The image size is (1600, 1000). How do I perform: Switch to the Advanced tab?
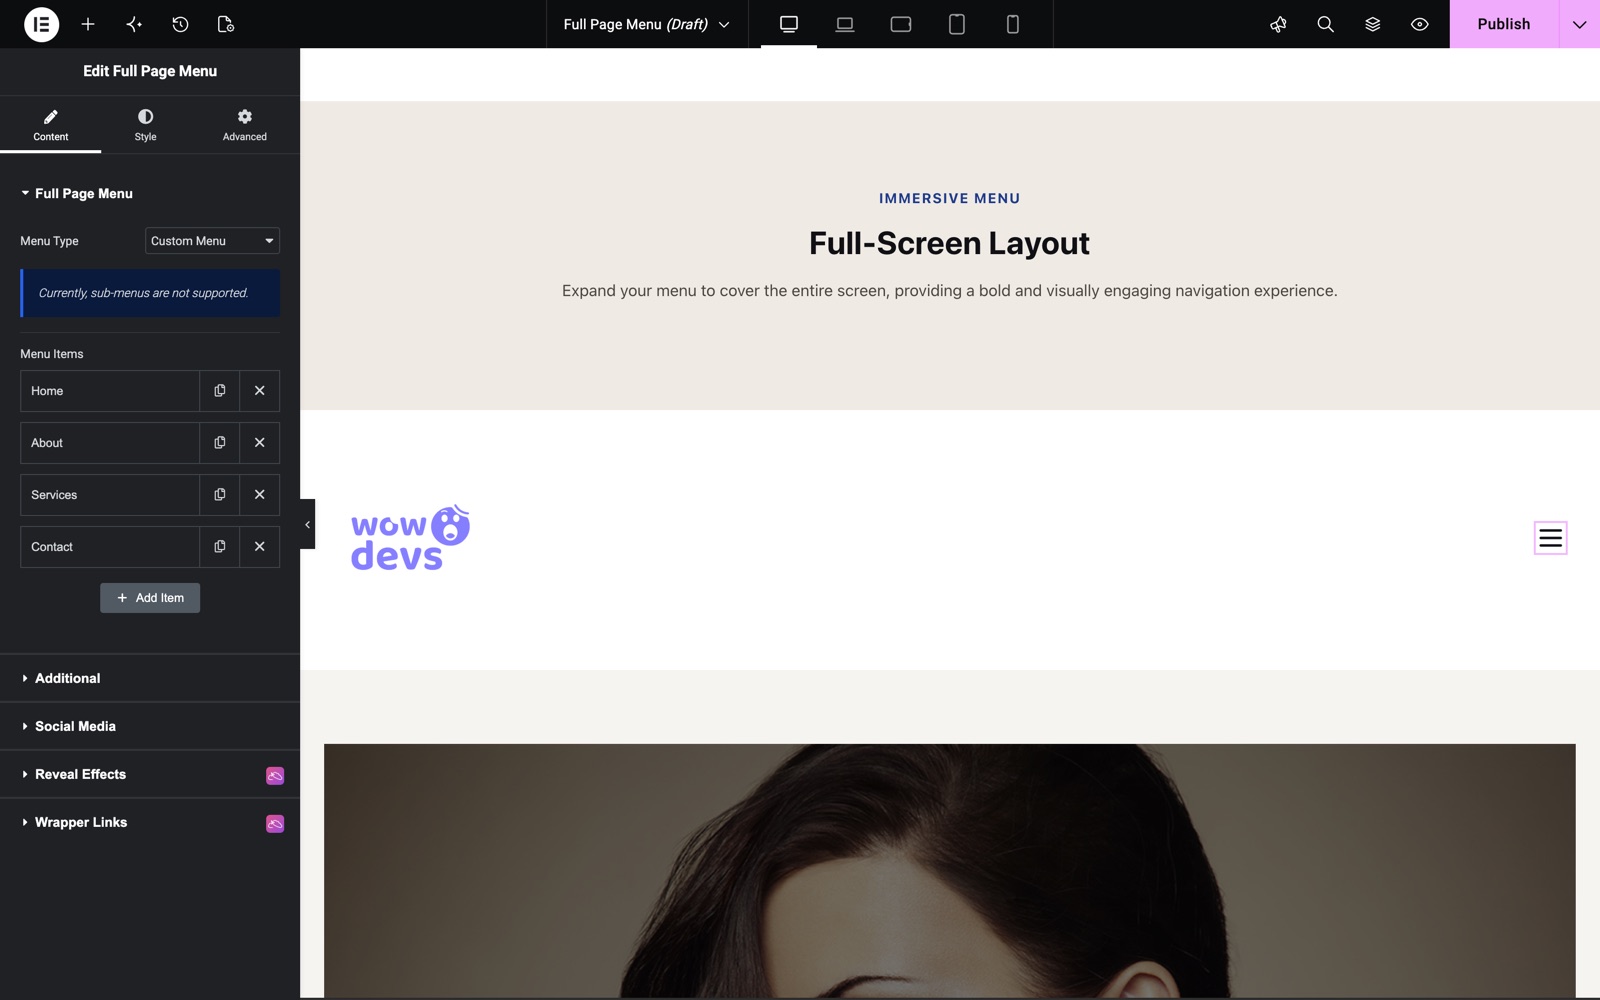244,125
